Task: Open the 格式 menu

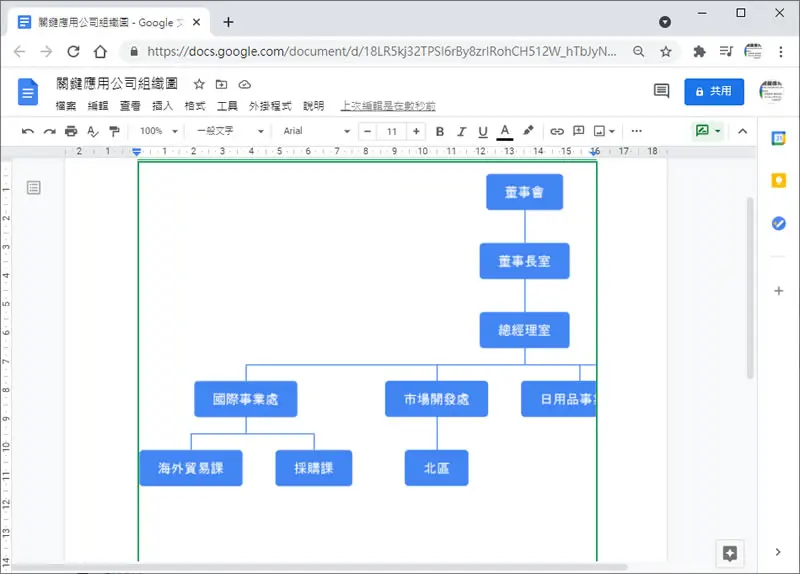Action: (194, 106)
